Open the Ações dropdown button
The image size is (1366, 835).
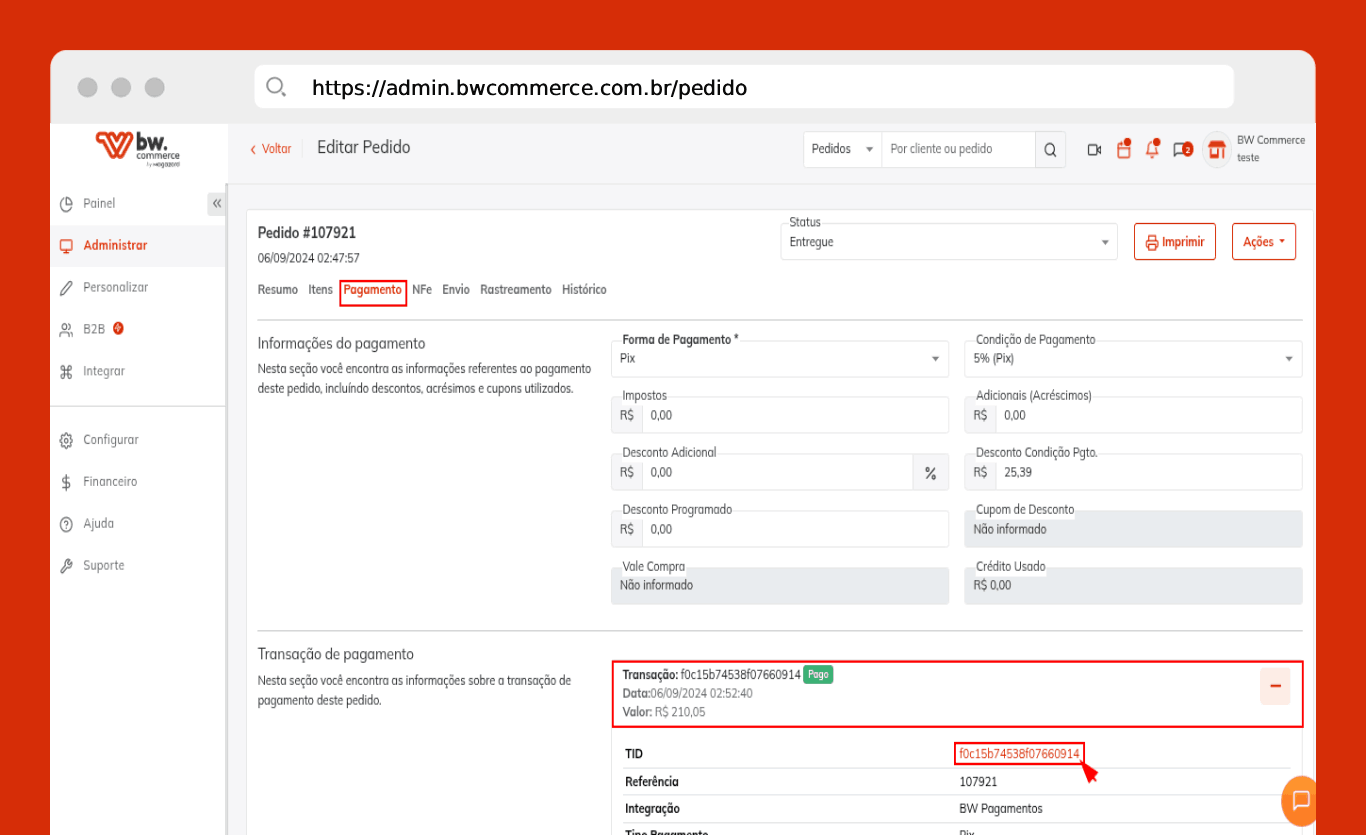1264,242
